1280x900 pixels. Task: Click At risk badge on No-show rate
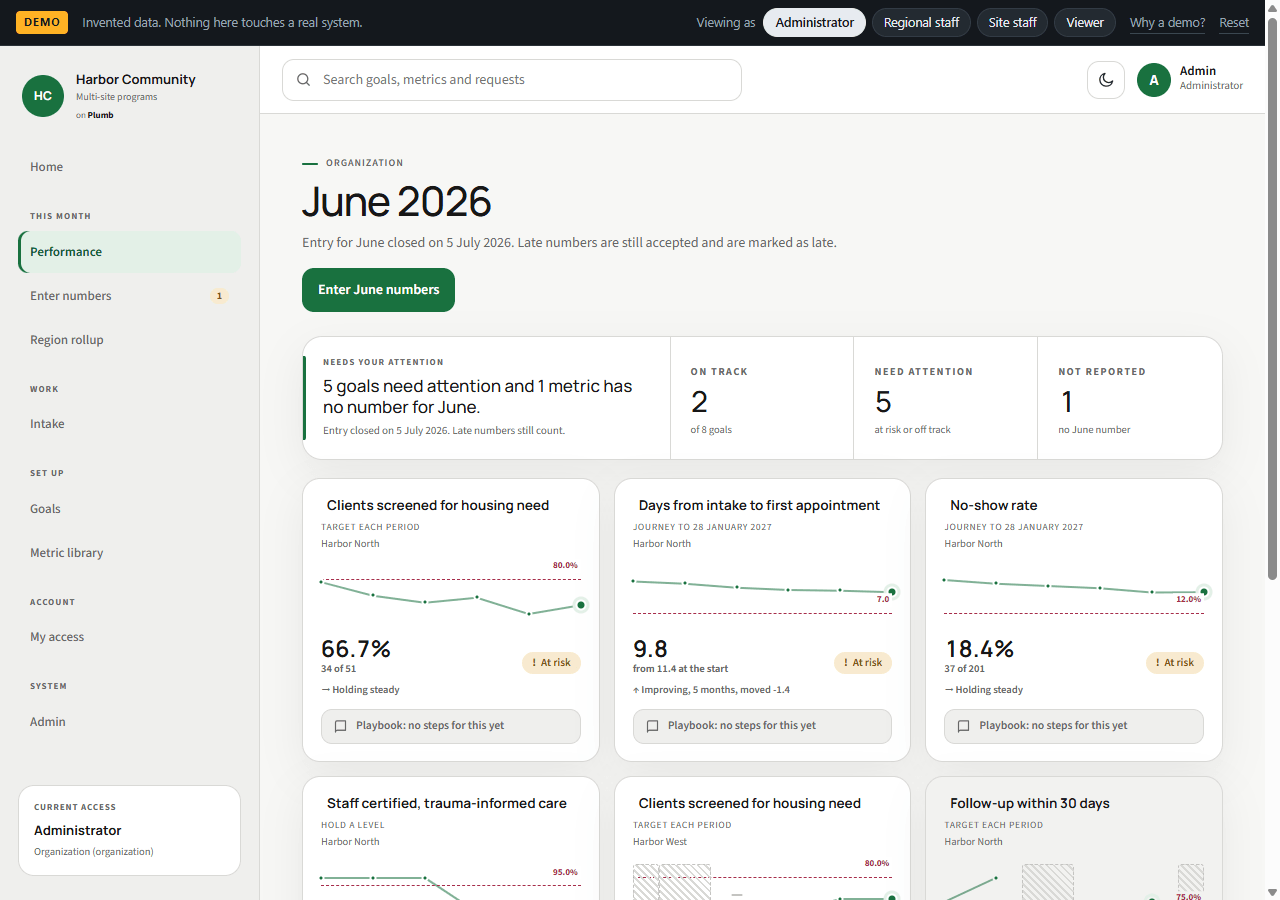click(1175, 663)
